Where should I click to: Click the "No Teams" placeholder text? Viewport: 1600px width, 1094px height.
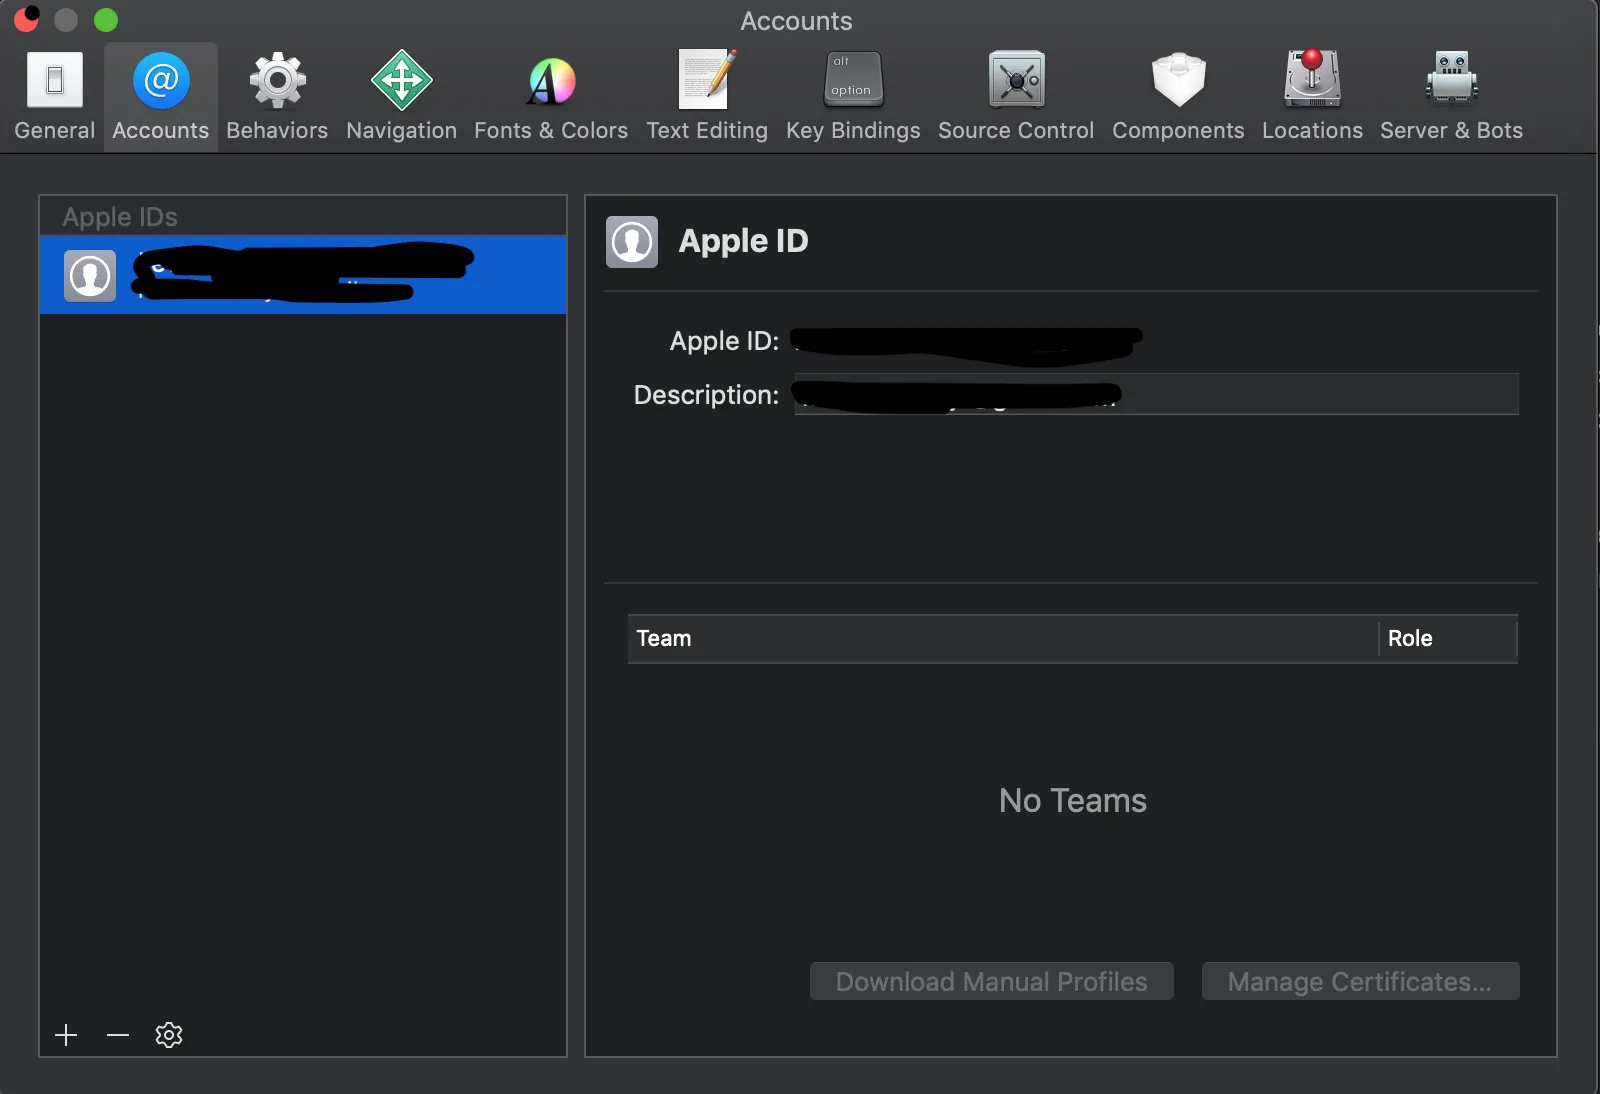[1073, 801]
